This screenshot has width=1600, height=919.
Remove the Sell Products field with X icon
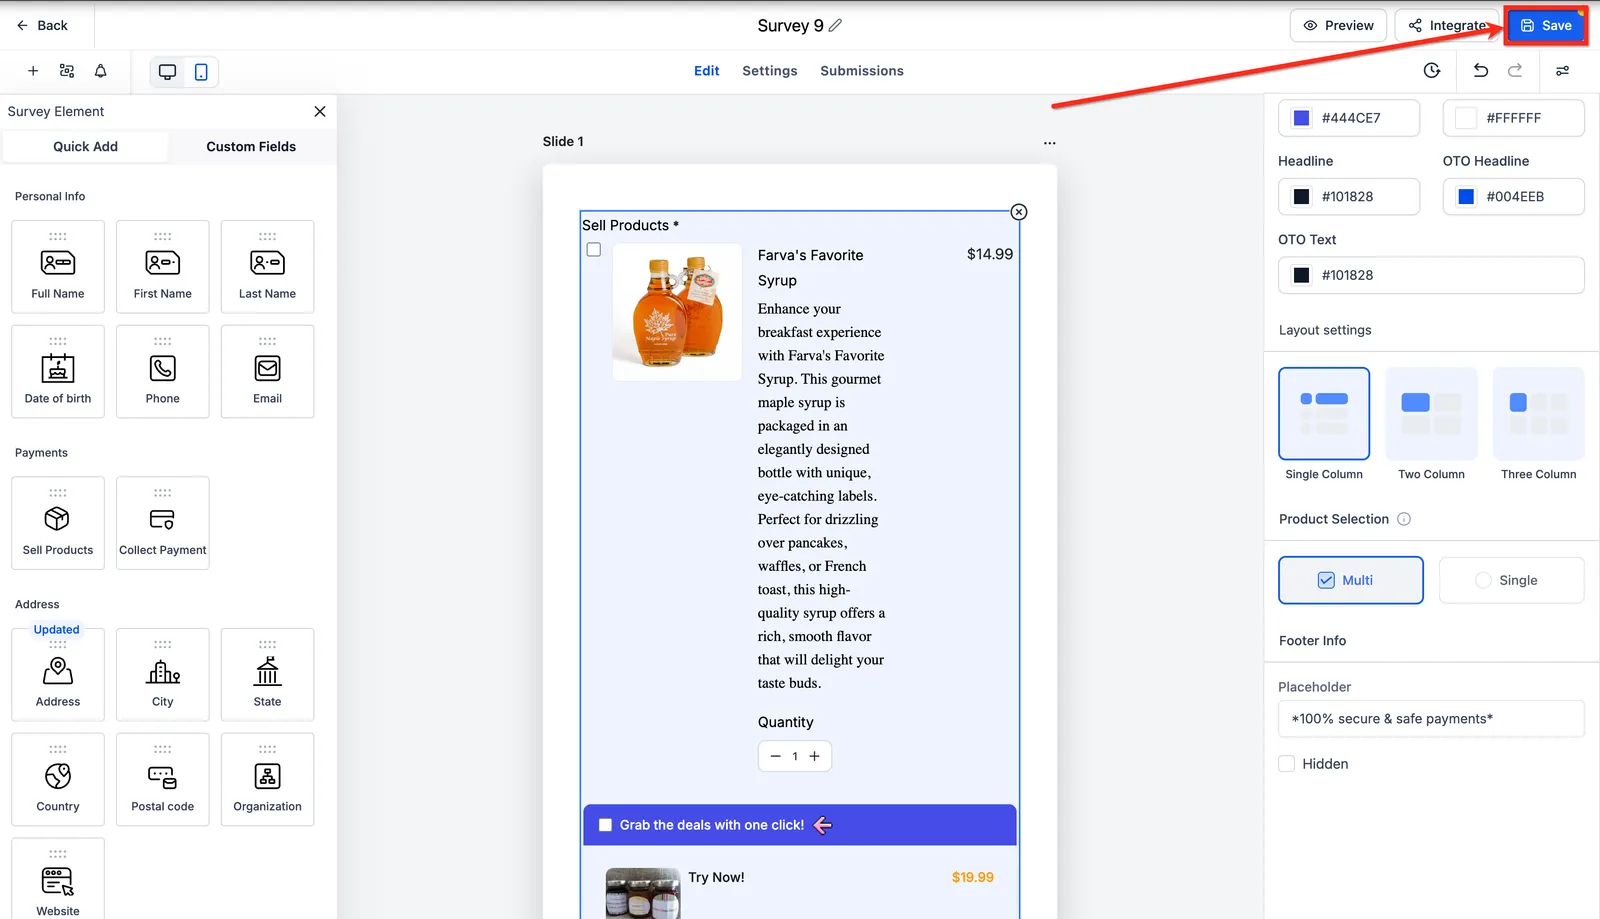click(x=1018, y=212)
